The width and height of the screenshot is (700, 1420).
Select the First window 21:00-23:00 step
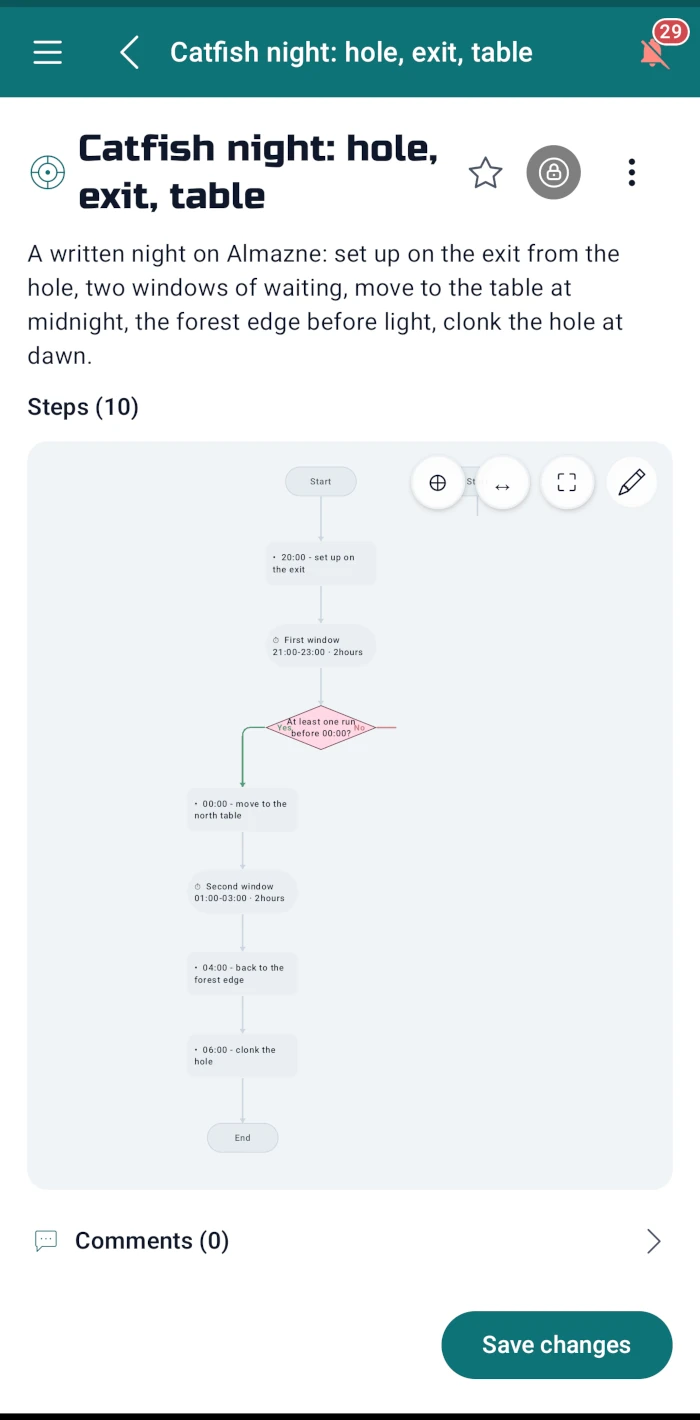(x=321, y=646)
